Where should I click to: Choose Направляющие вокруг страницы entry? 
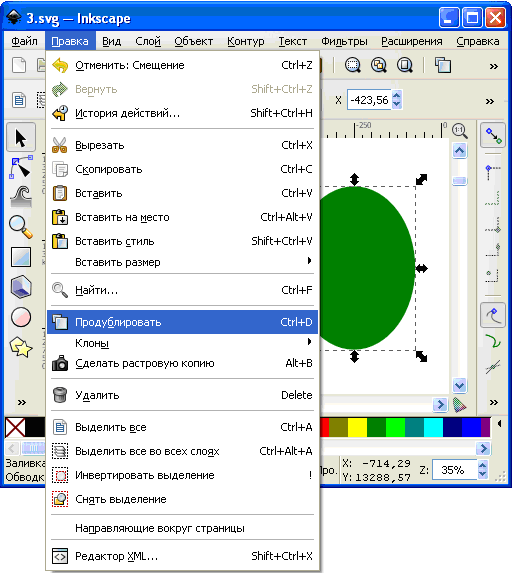[182, 528]
